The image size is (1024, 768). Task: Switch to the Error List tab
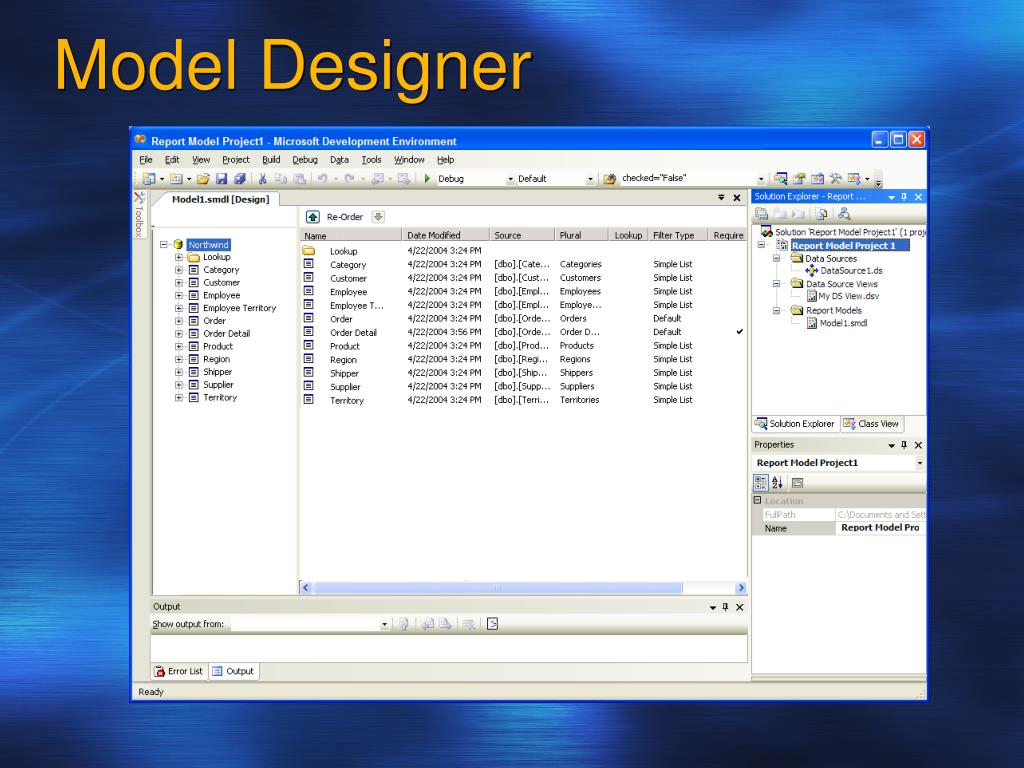tap(179, 671)
